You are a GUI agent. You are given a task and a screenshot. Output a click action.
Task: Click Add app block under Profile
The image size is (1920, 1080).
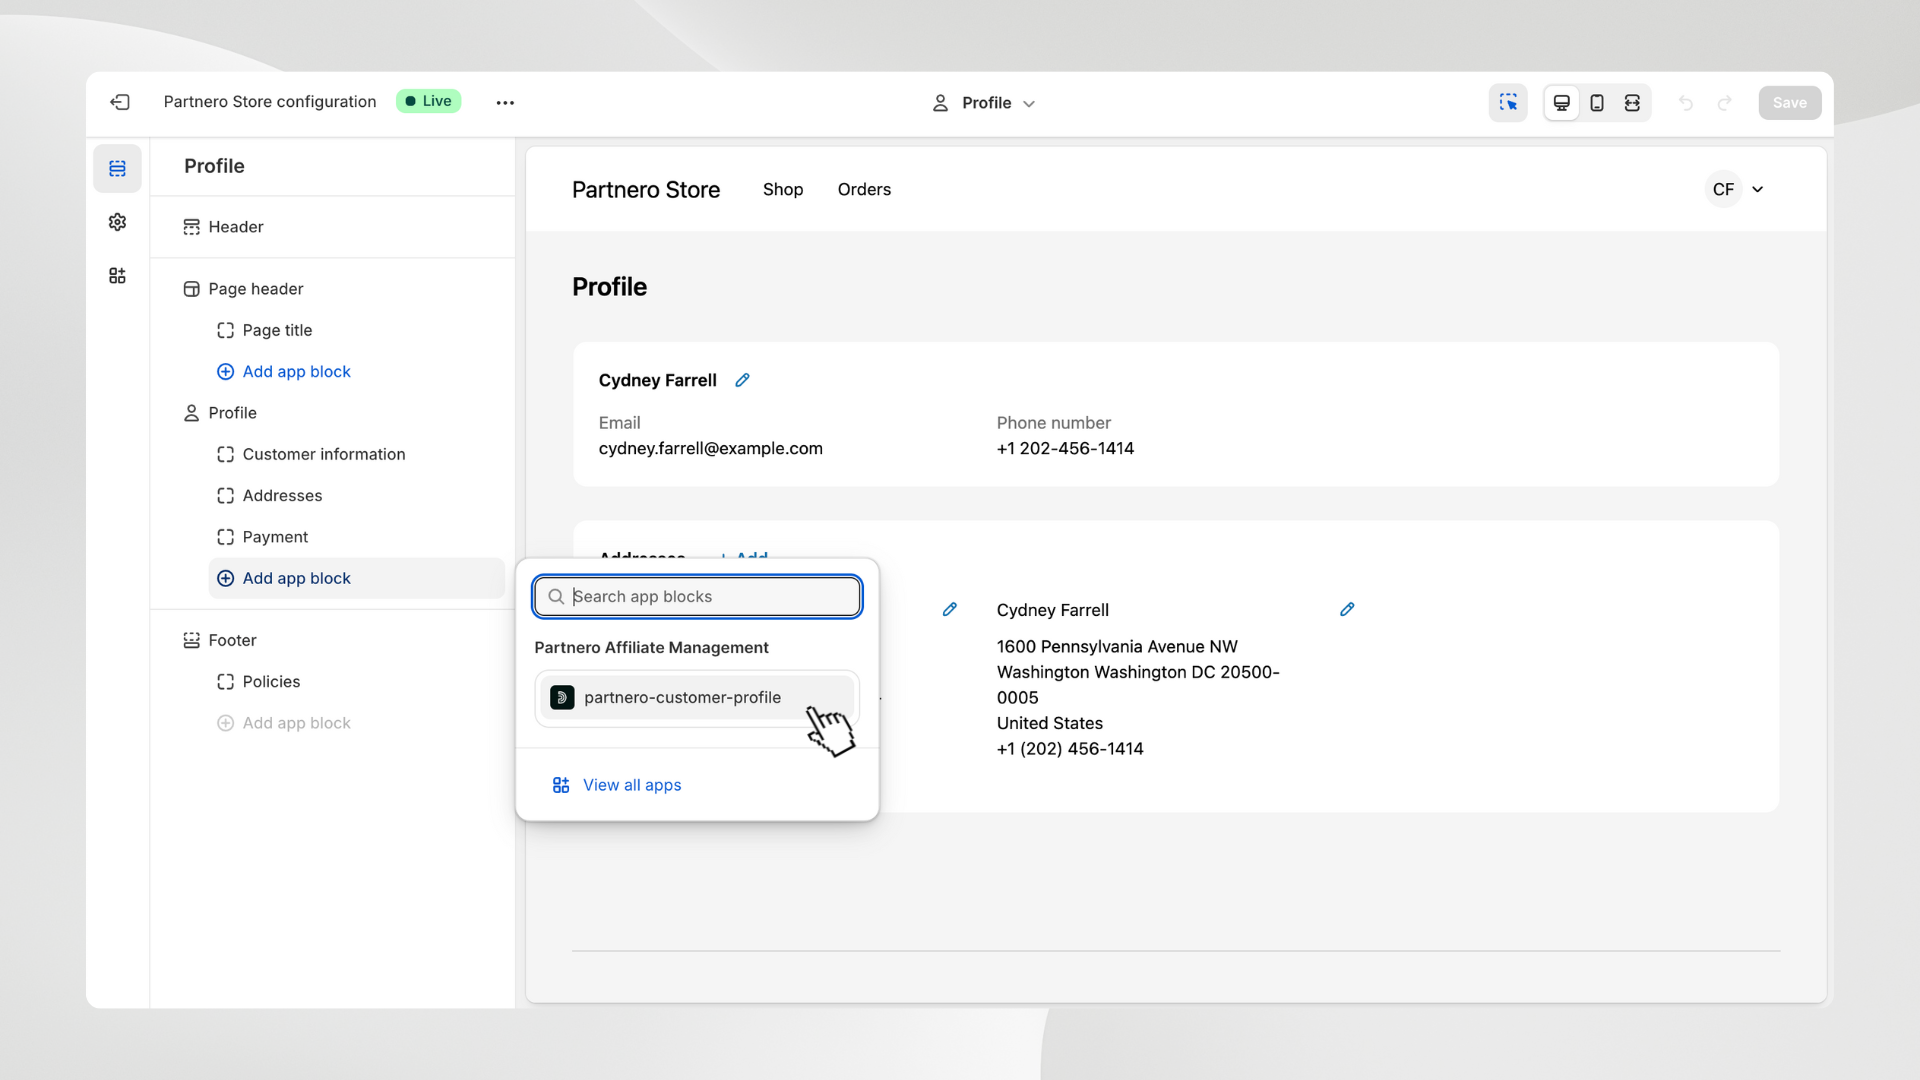pyautogui.click(x=356, y=578)
